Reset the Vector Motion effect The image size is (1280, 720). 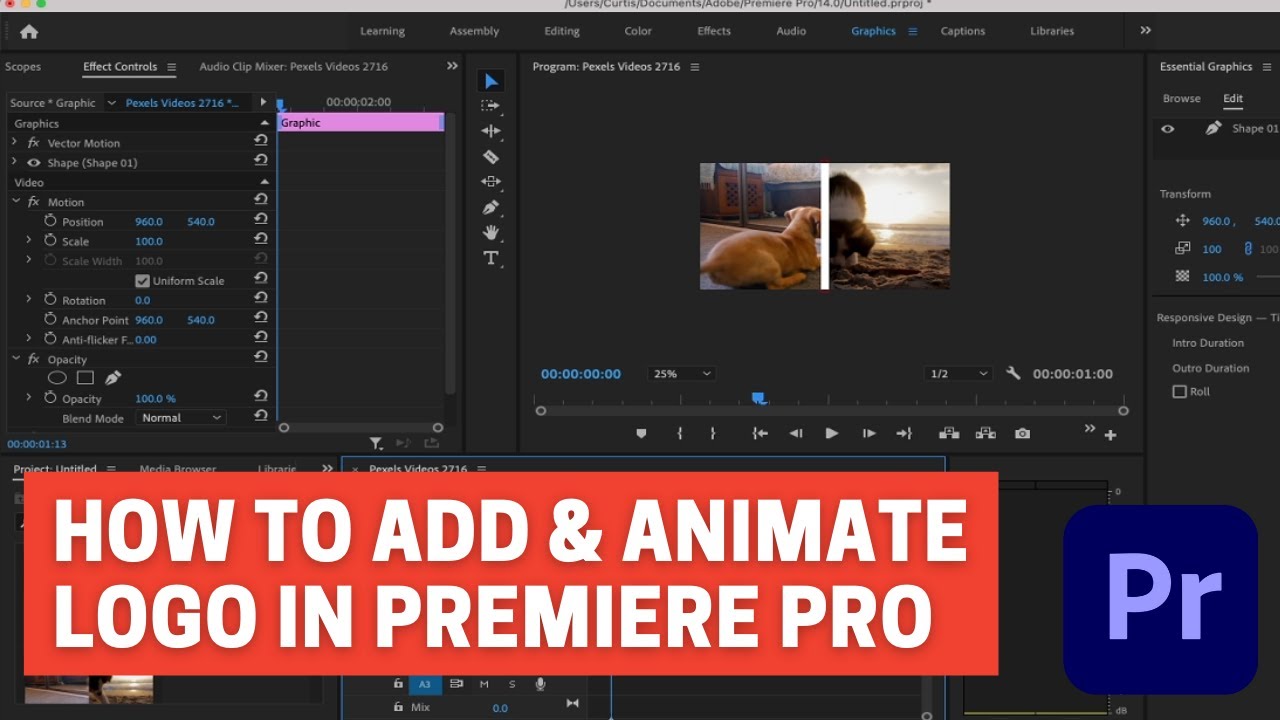point(261,142)
